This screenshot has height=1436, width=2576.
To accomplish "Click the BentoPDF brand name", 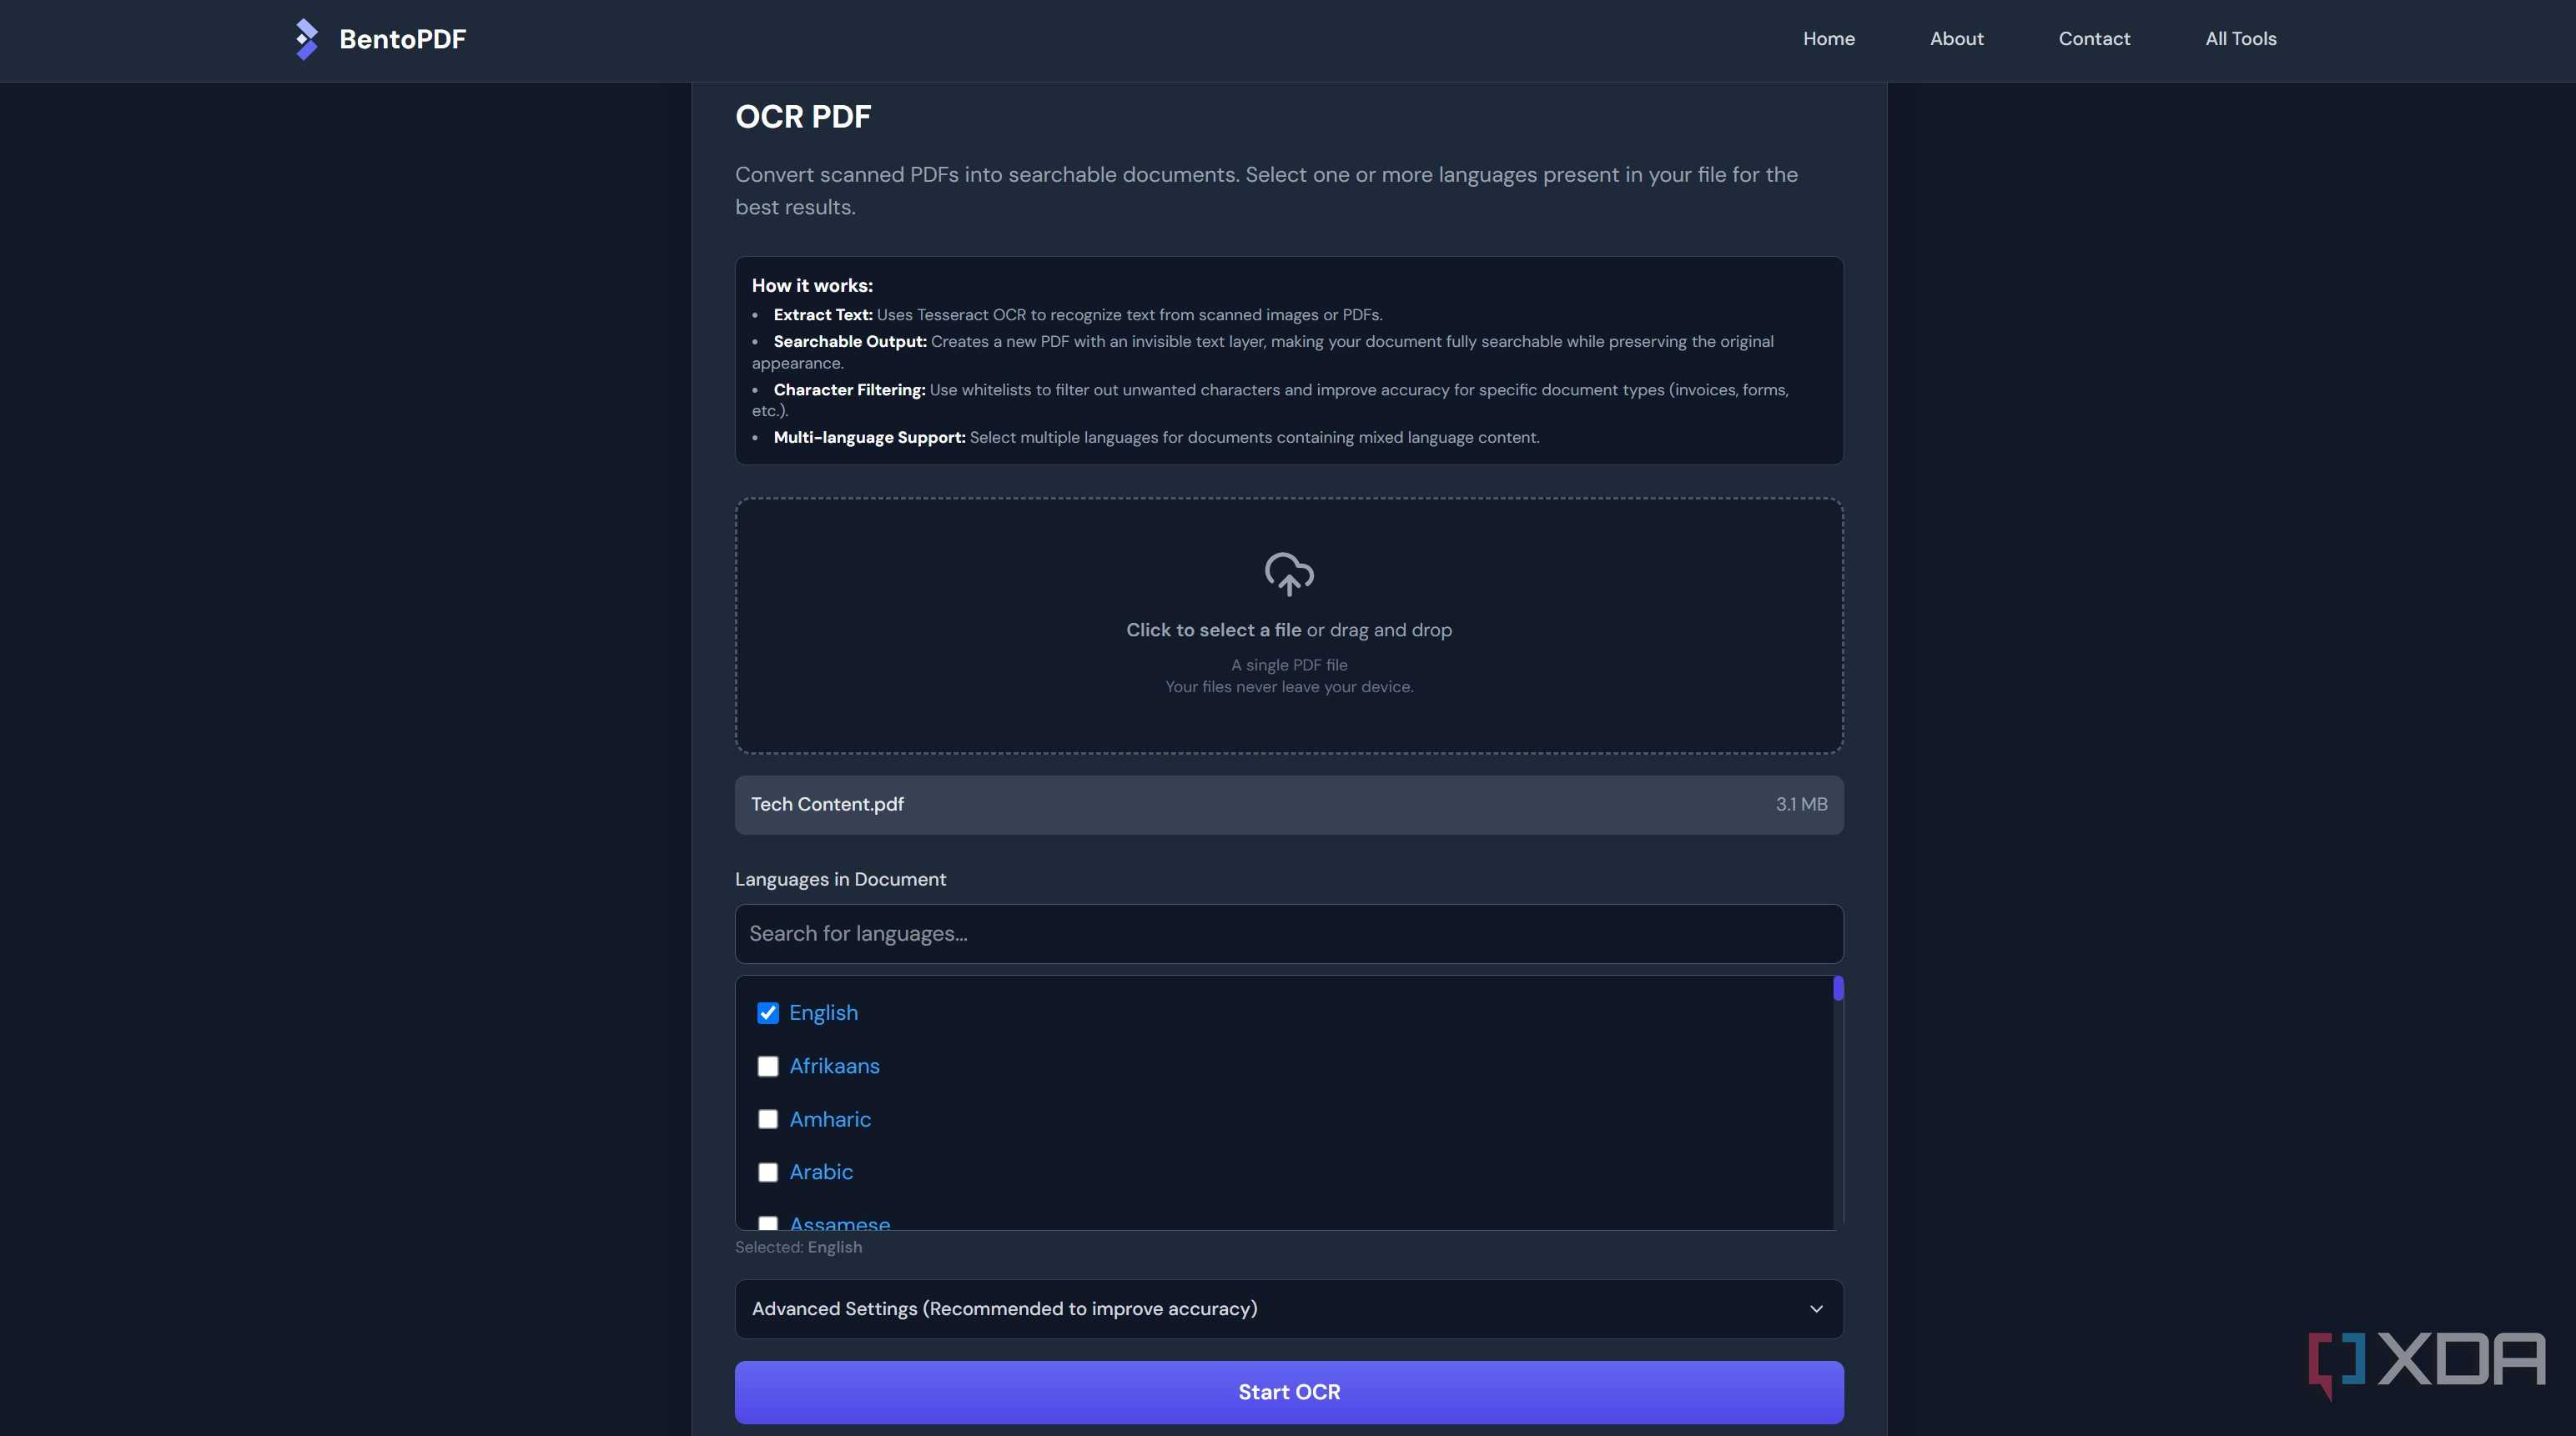I will click(x=402, y=39).
